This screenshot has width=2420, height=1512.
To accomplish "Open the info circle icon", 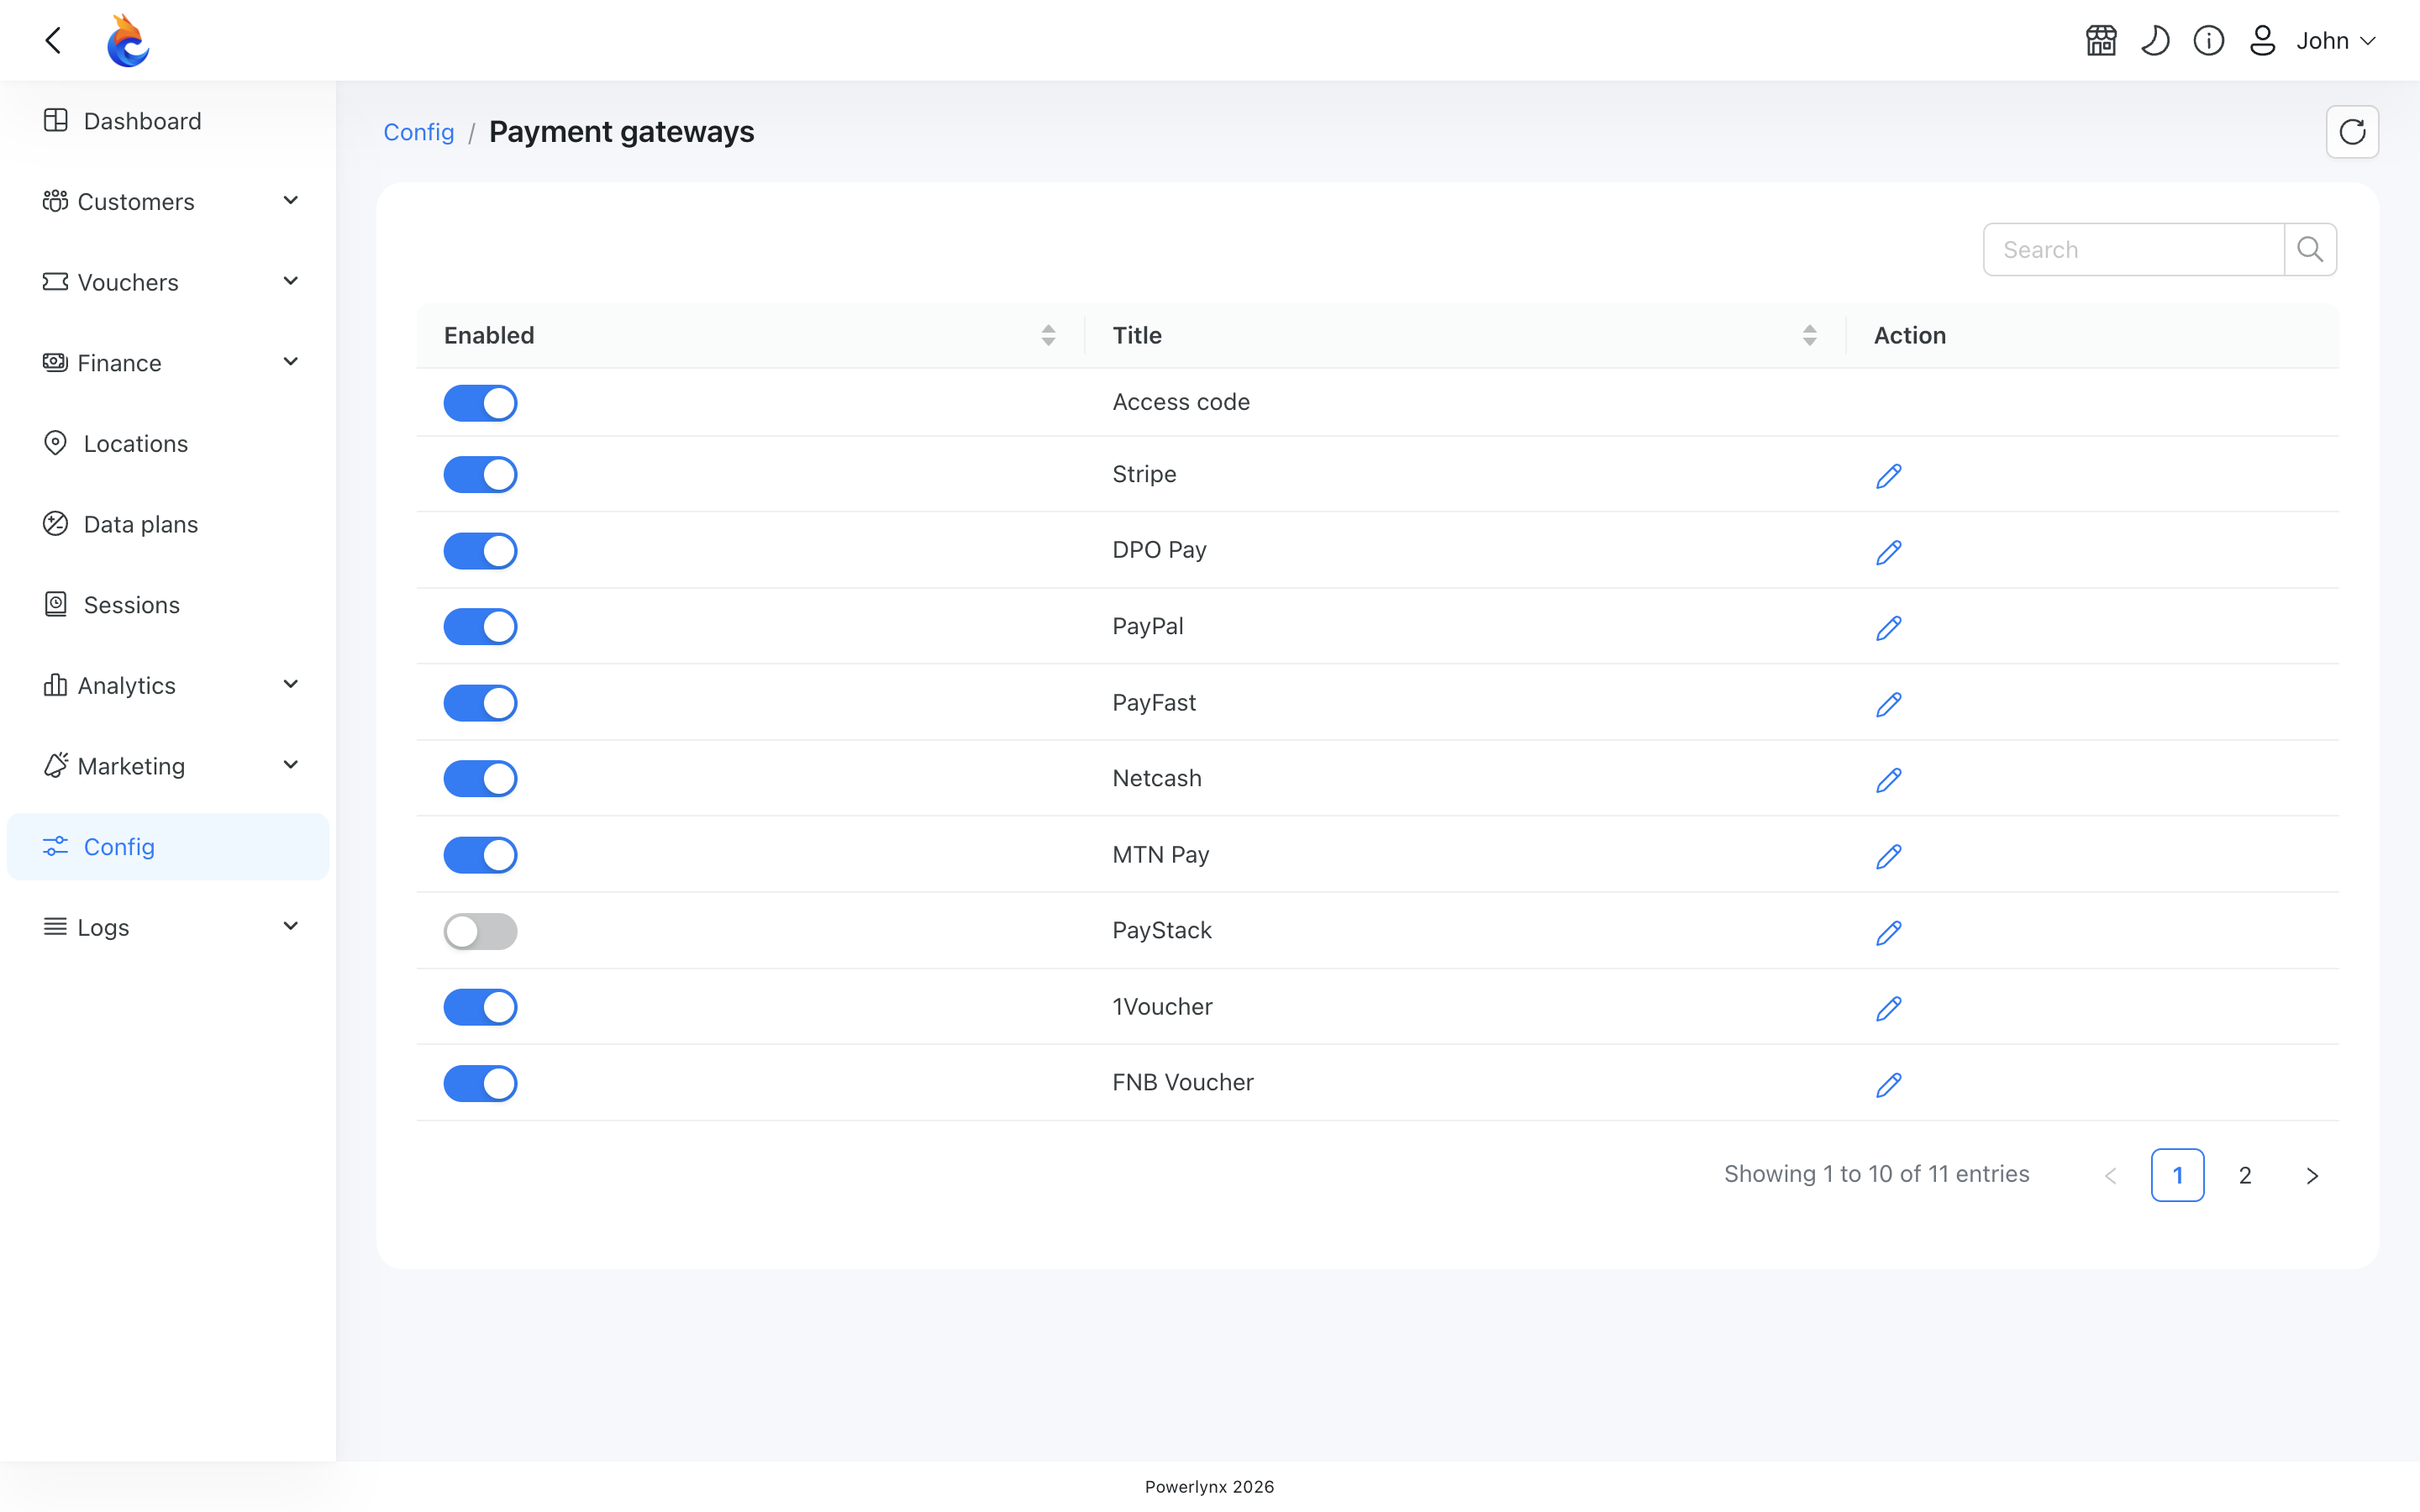I will pyautogui.click(x=2209, y=40).
